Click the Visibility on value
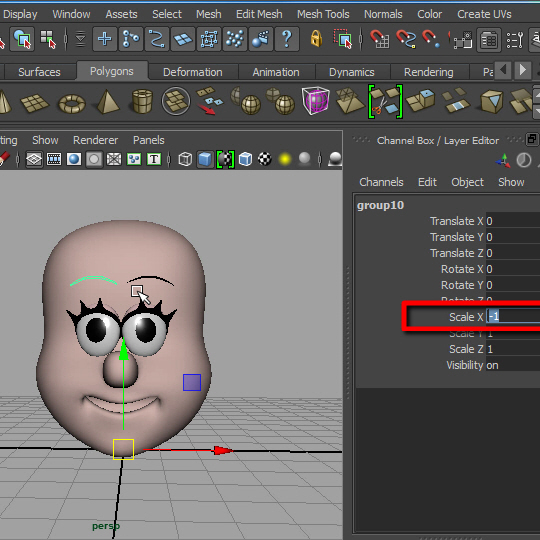The height and width of the screenshot is (540, 540). pyautogui.click(x=513, y=365)
